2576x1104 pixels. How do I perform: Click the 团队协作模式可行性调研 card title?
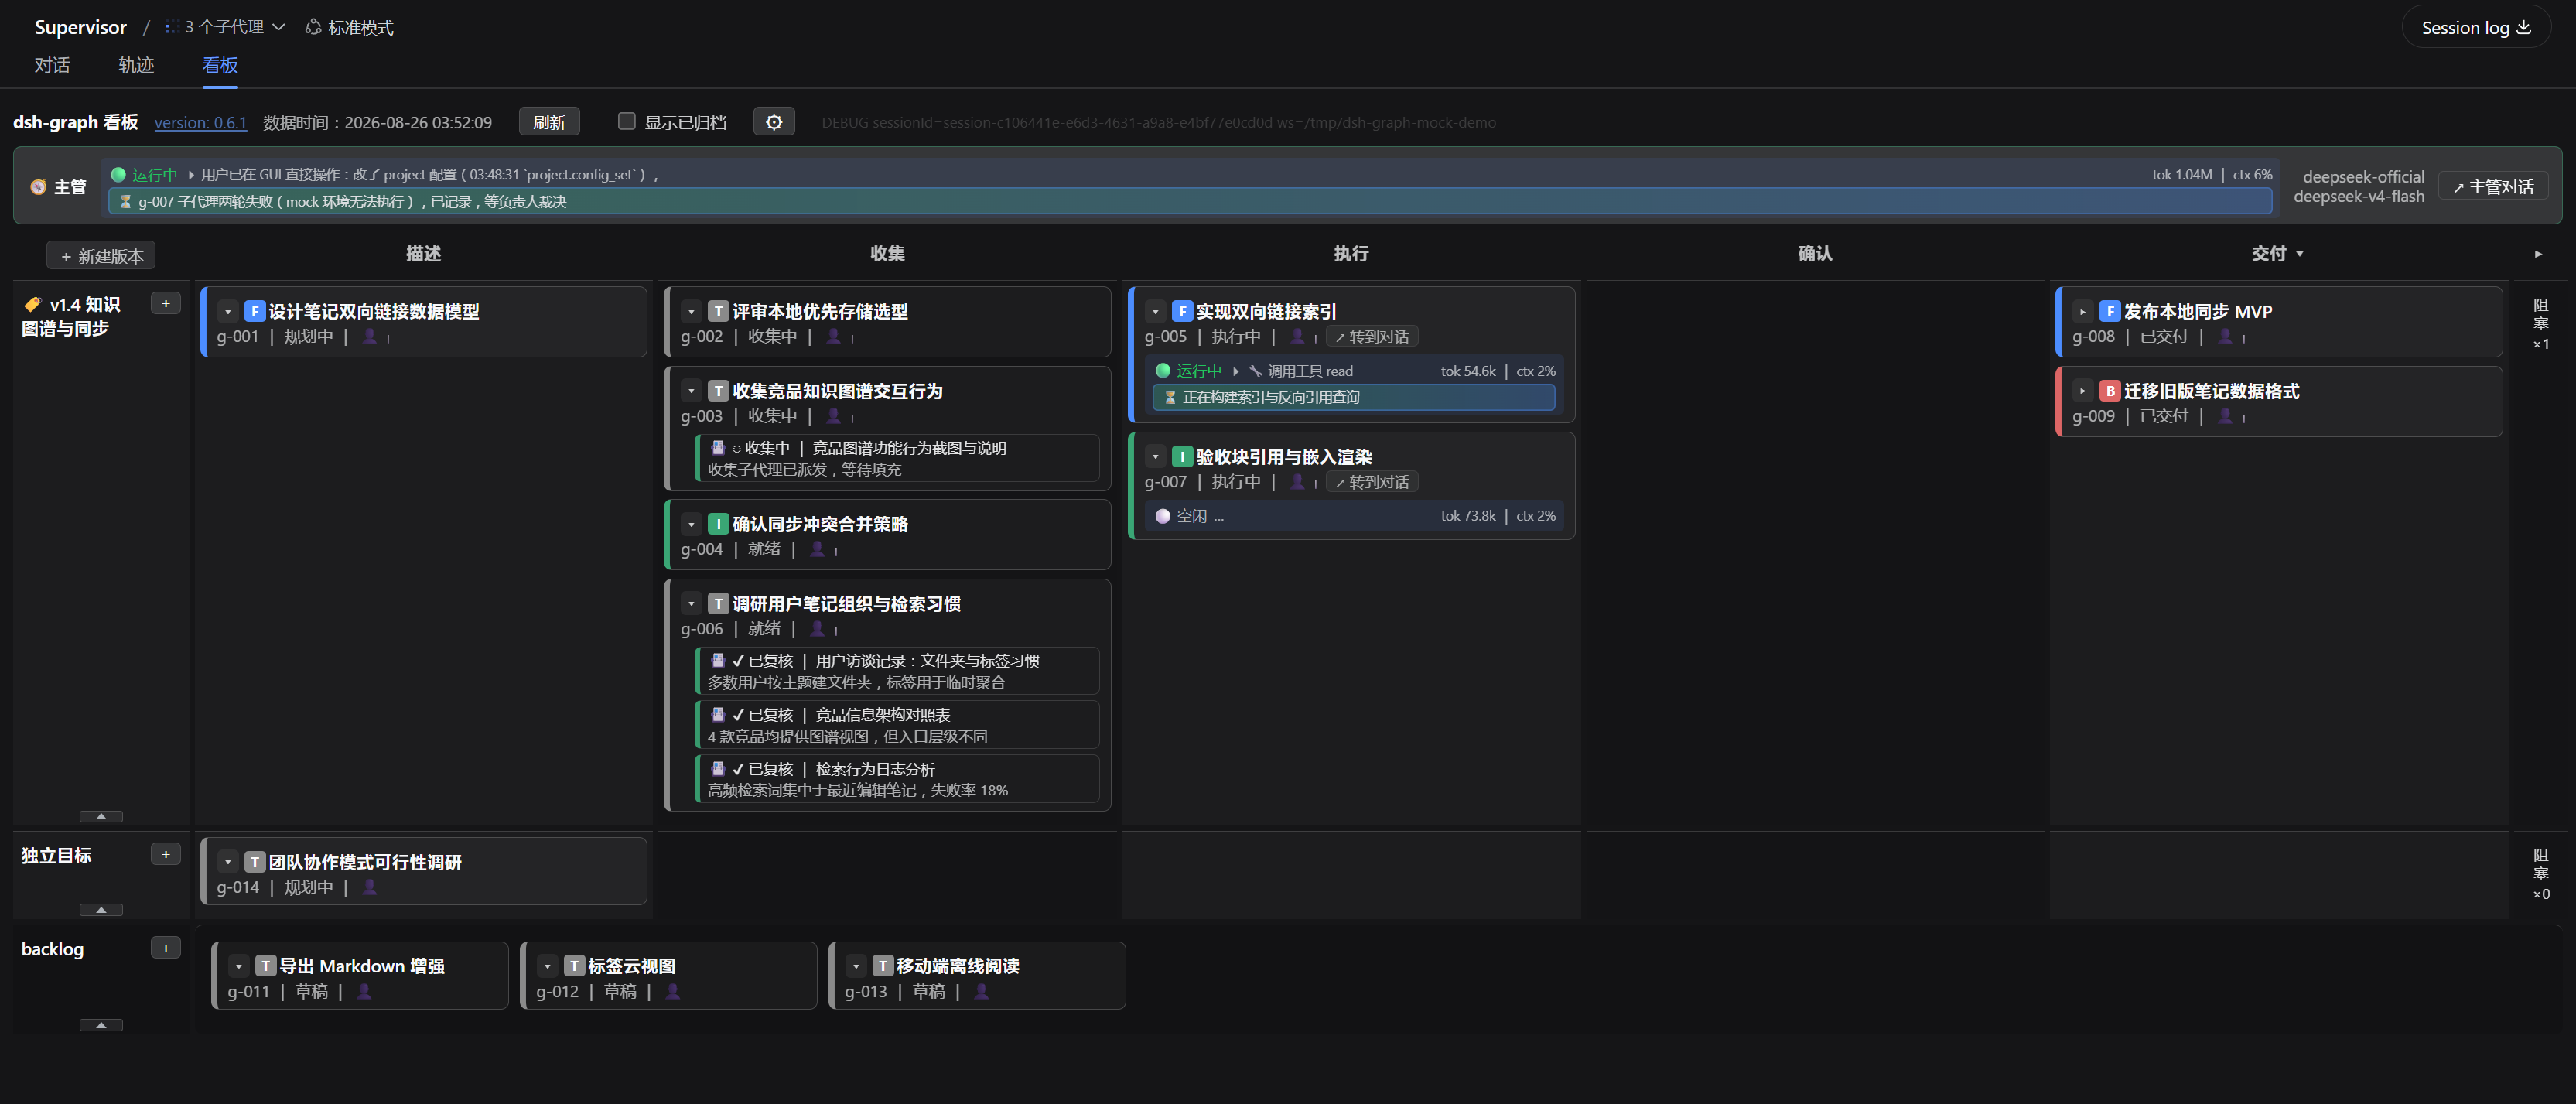click(x=365, y=862)
